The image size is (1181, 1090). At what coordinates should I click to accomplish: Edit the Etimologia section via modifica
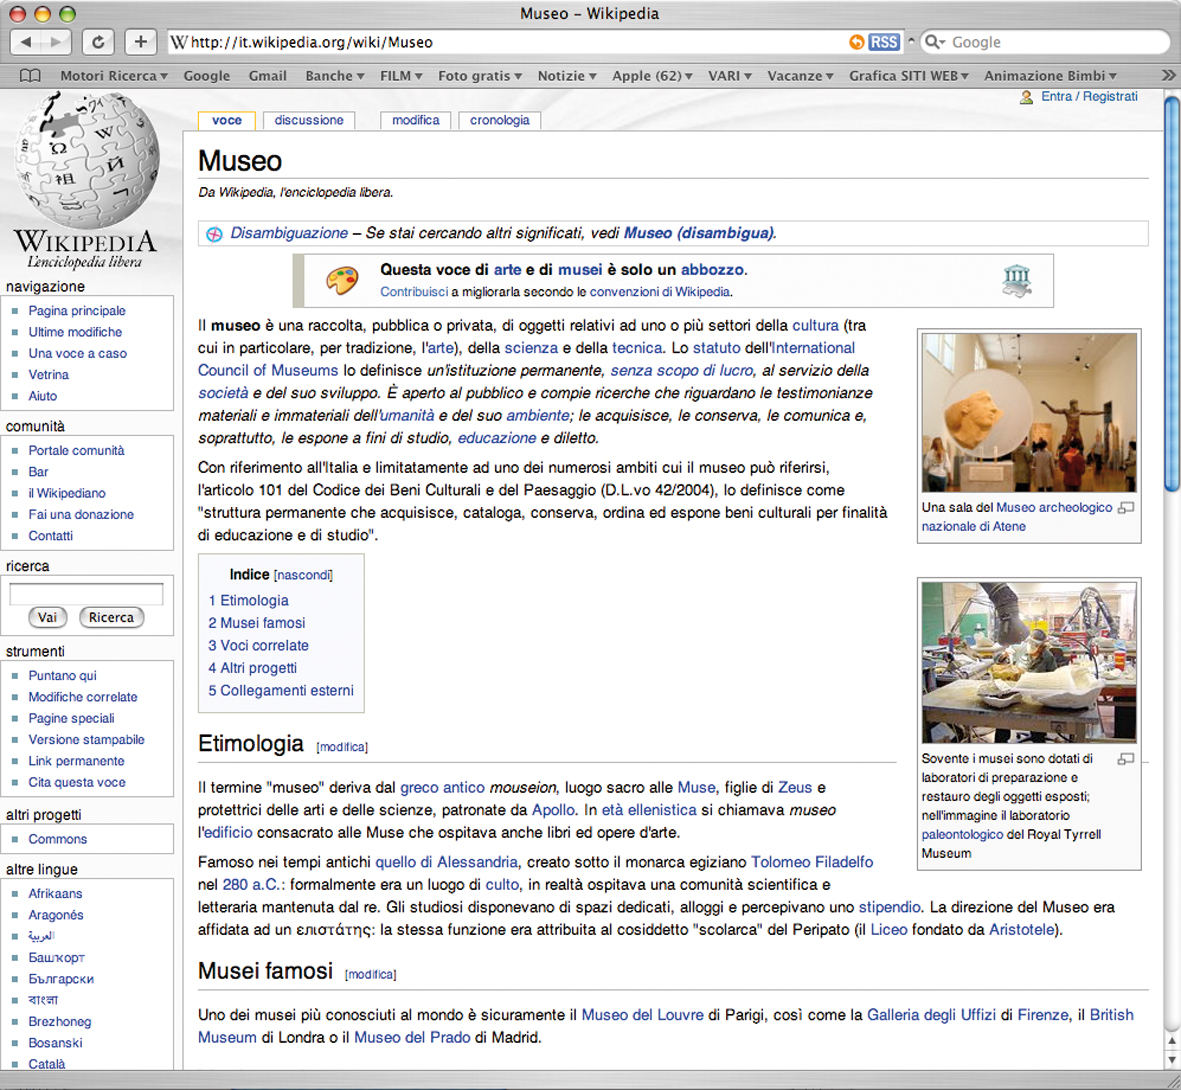[x=342, y=747]
